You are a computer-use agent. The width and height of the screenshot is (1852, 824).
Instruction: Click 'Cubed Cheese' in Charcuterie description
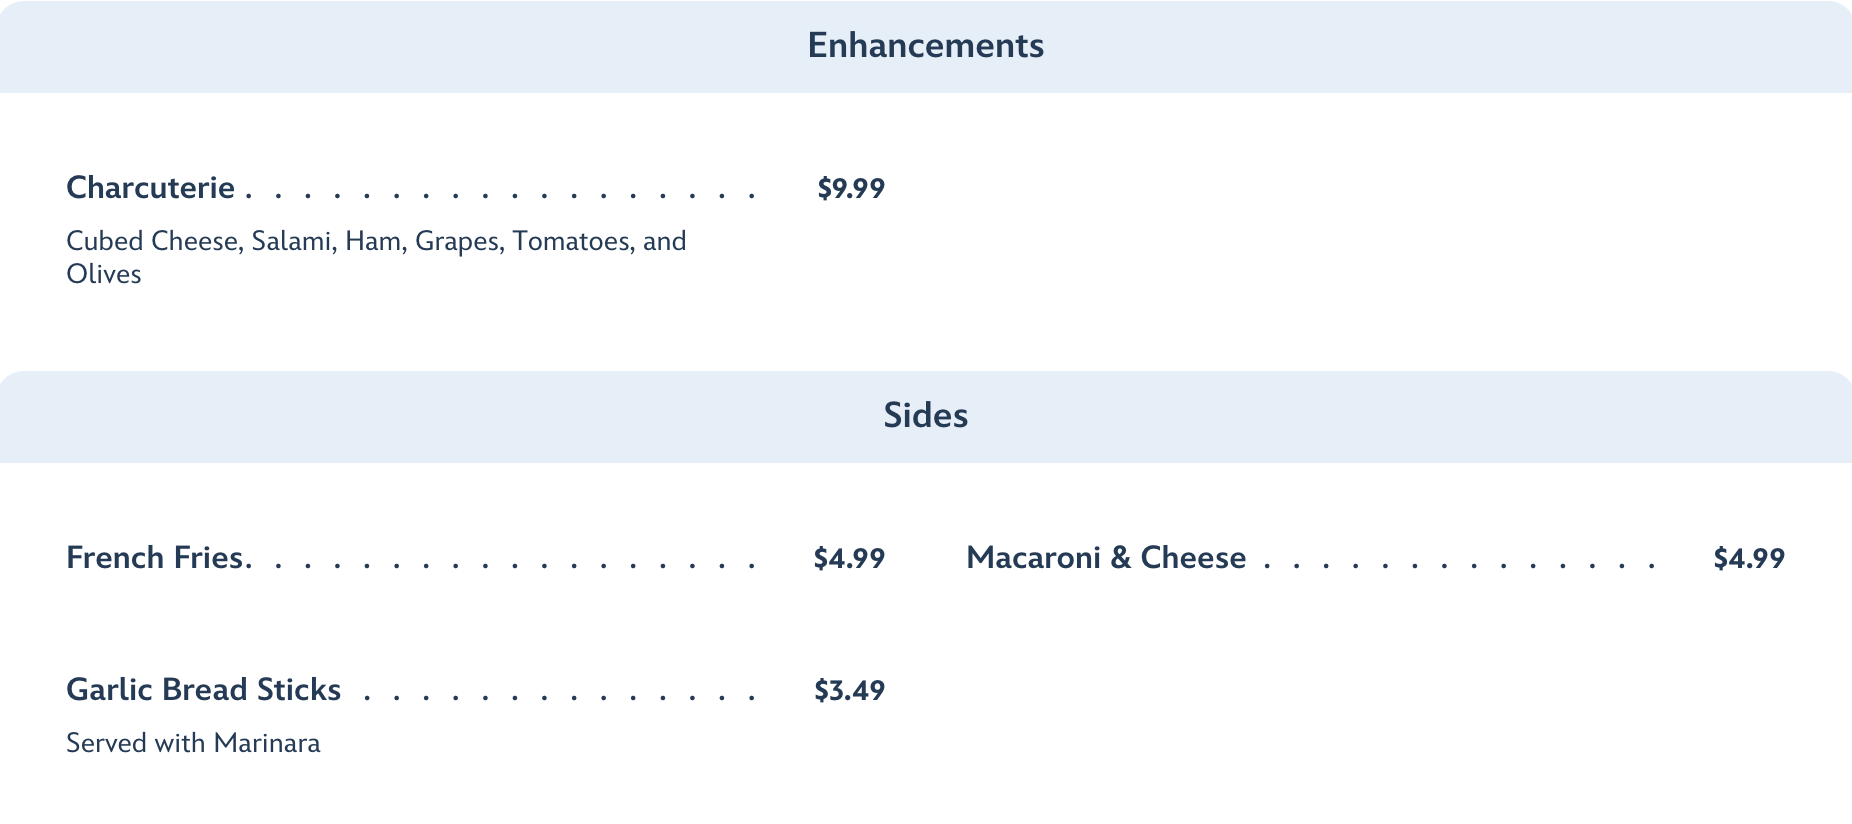tap(152, 241)
